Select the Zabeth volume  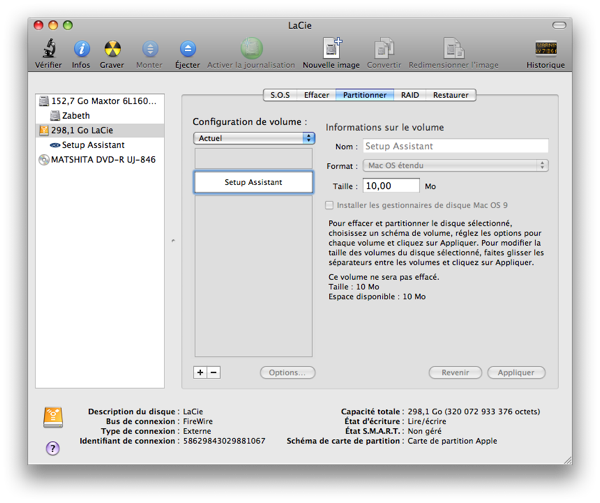100,116
